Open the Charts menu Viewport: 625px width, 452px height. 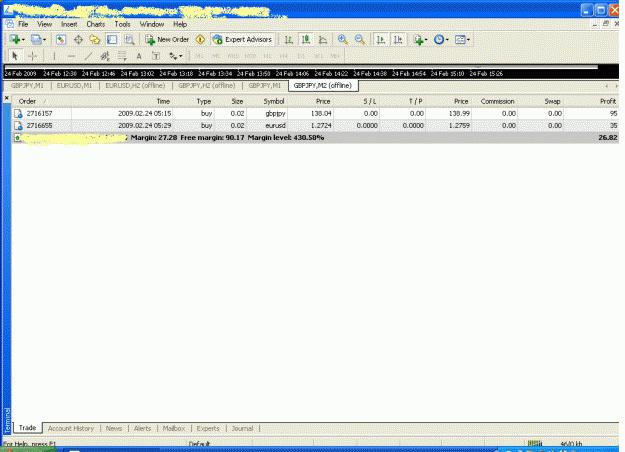pos(96,24)
